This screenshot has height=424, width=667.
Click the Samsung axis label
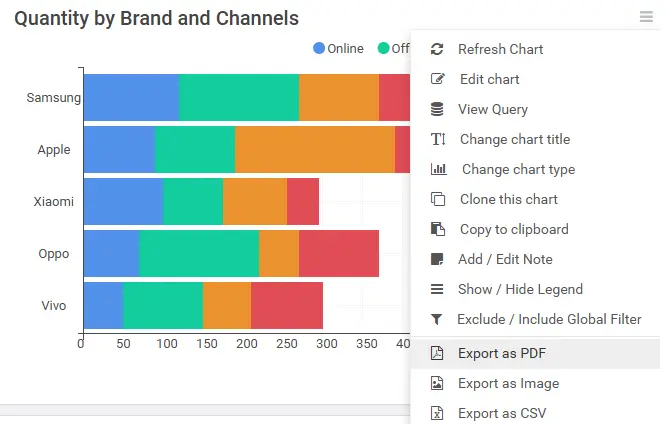tap(54, 98)
